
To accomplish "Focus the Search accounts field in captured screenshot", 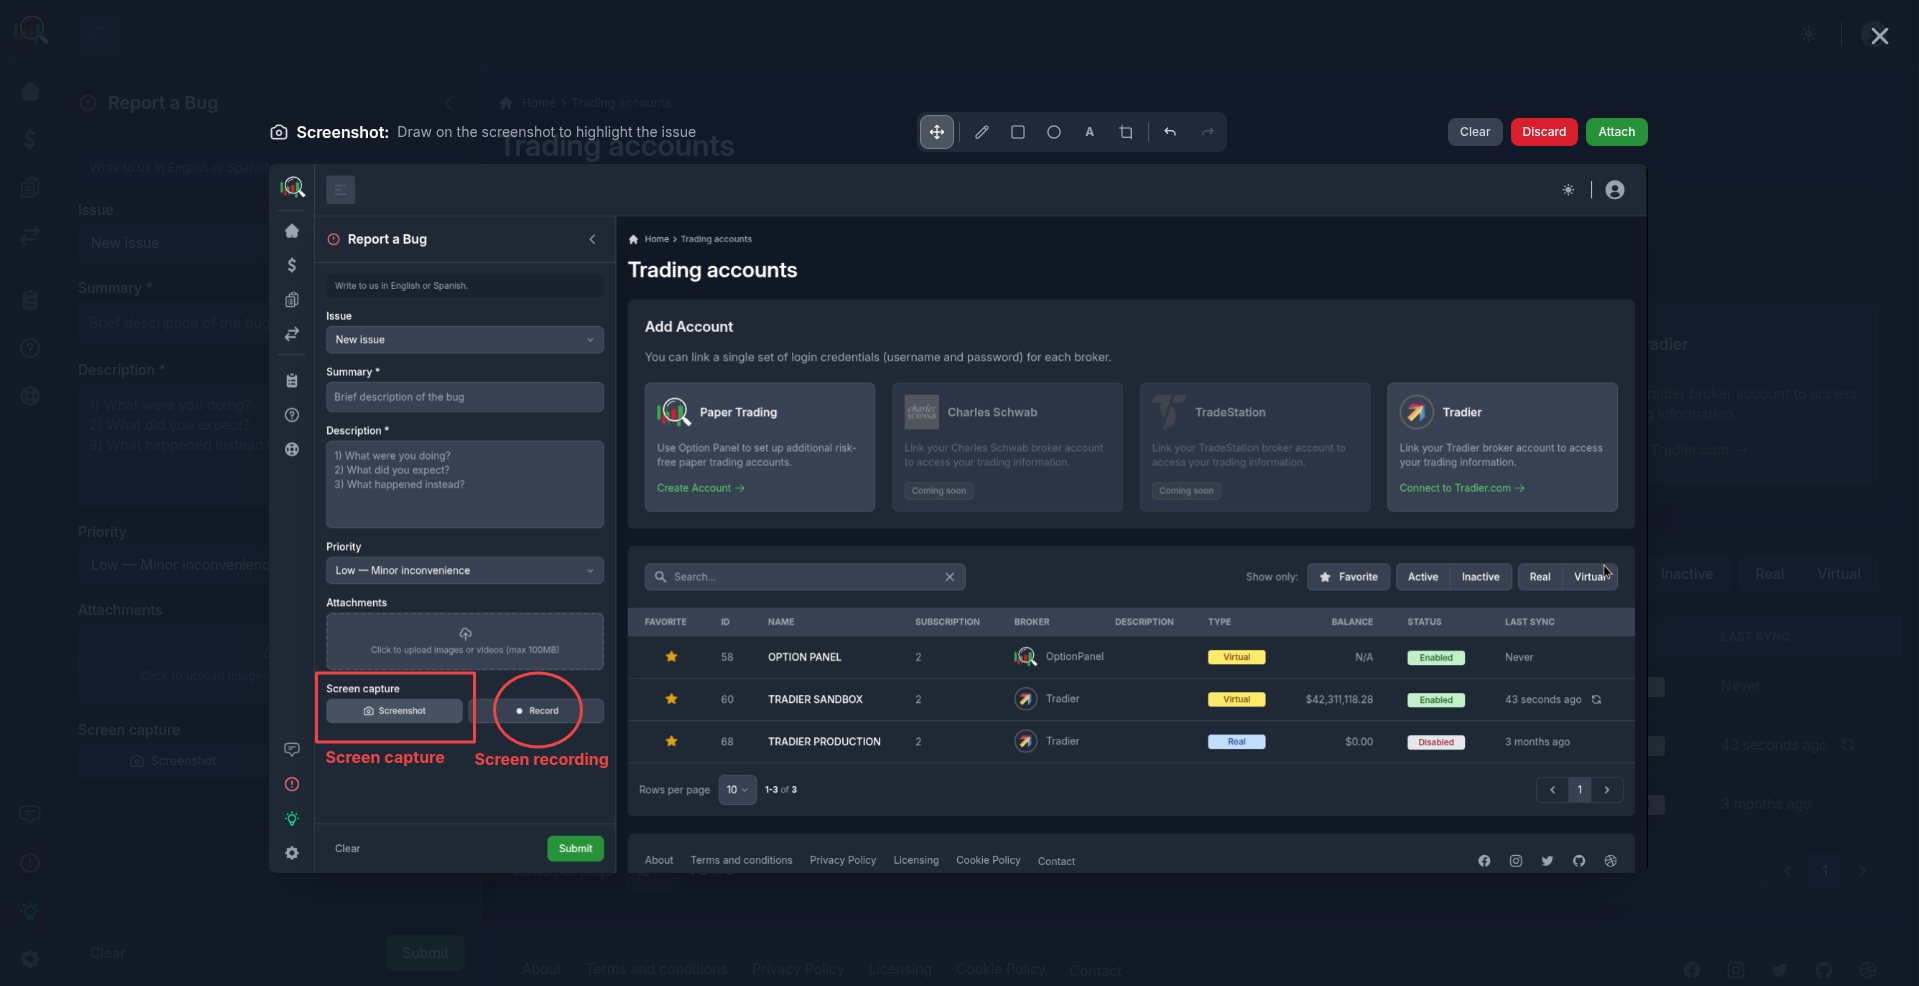I will (x=805, y=577).
